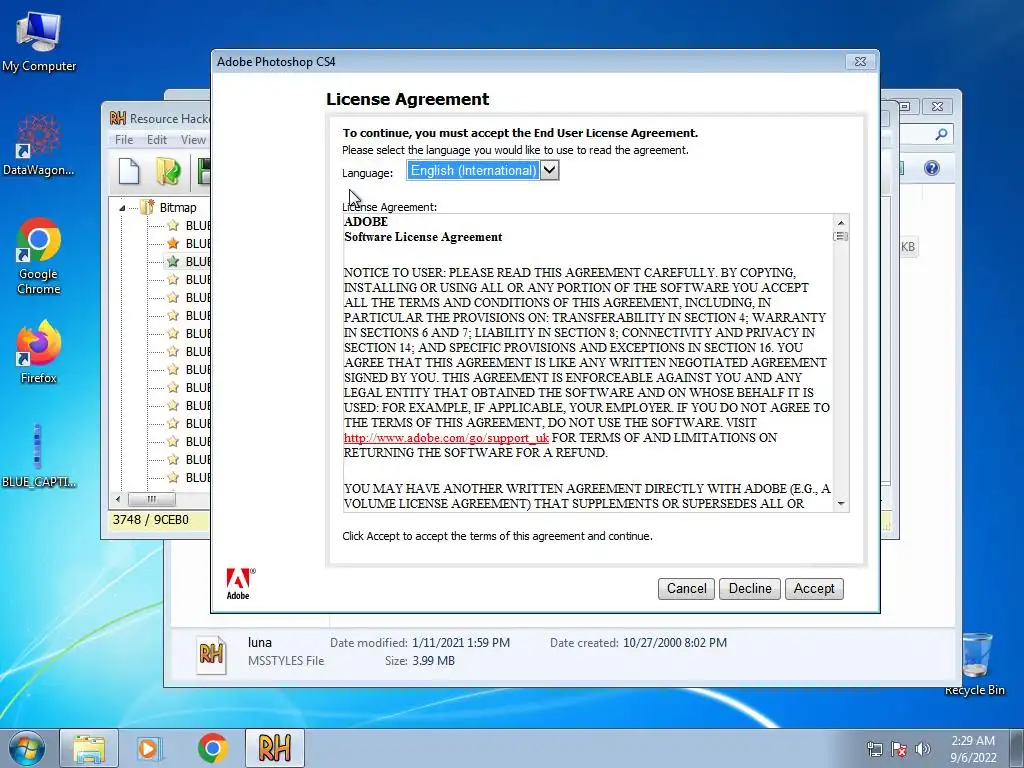The width and height of the screenshot is (1024, 768).
Task: Click the Adobe logo in the installer
Action: pos(240,583)
